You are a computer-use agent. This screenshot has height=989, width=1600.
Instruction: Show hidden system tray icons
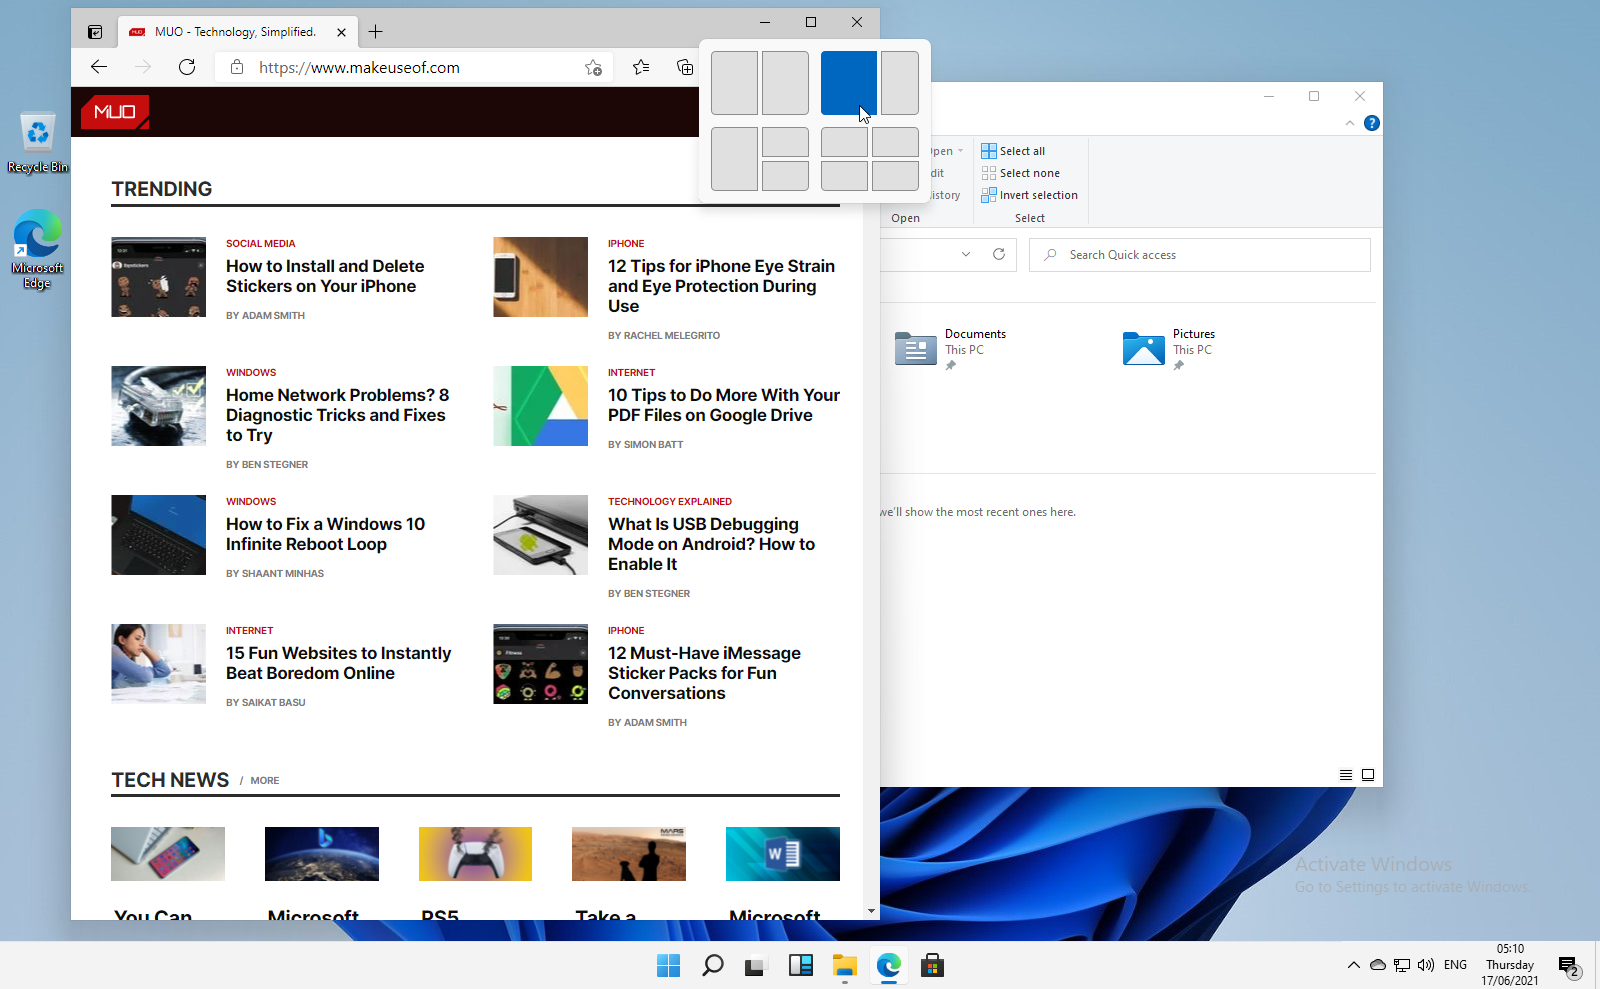1353,965
